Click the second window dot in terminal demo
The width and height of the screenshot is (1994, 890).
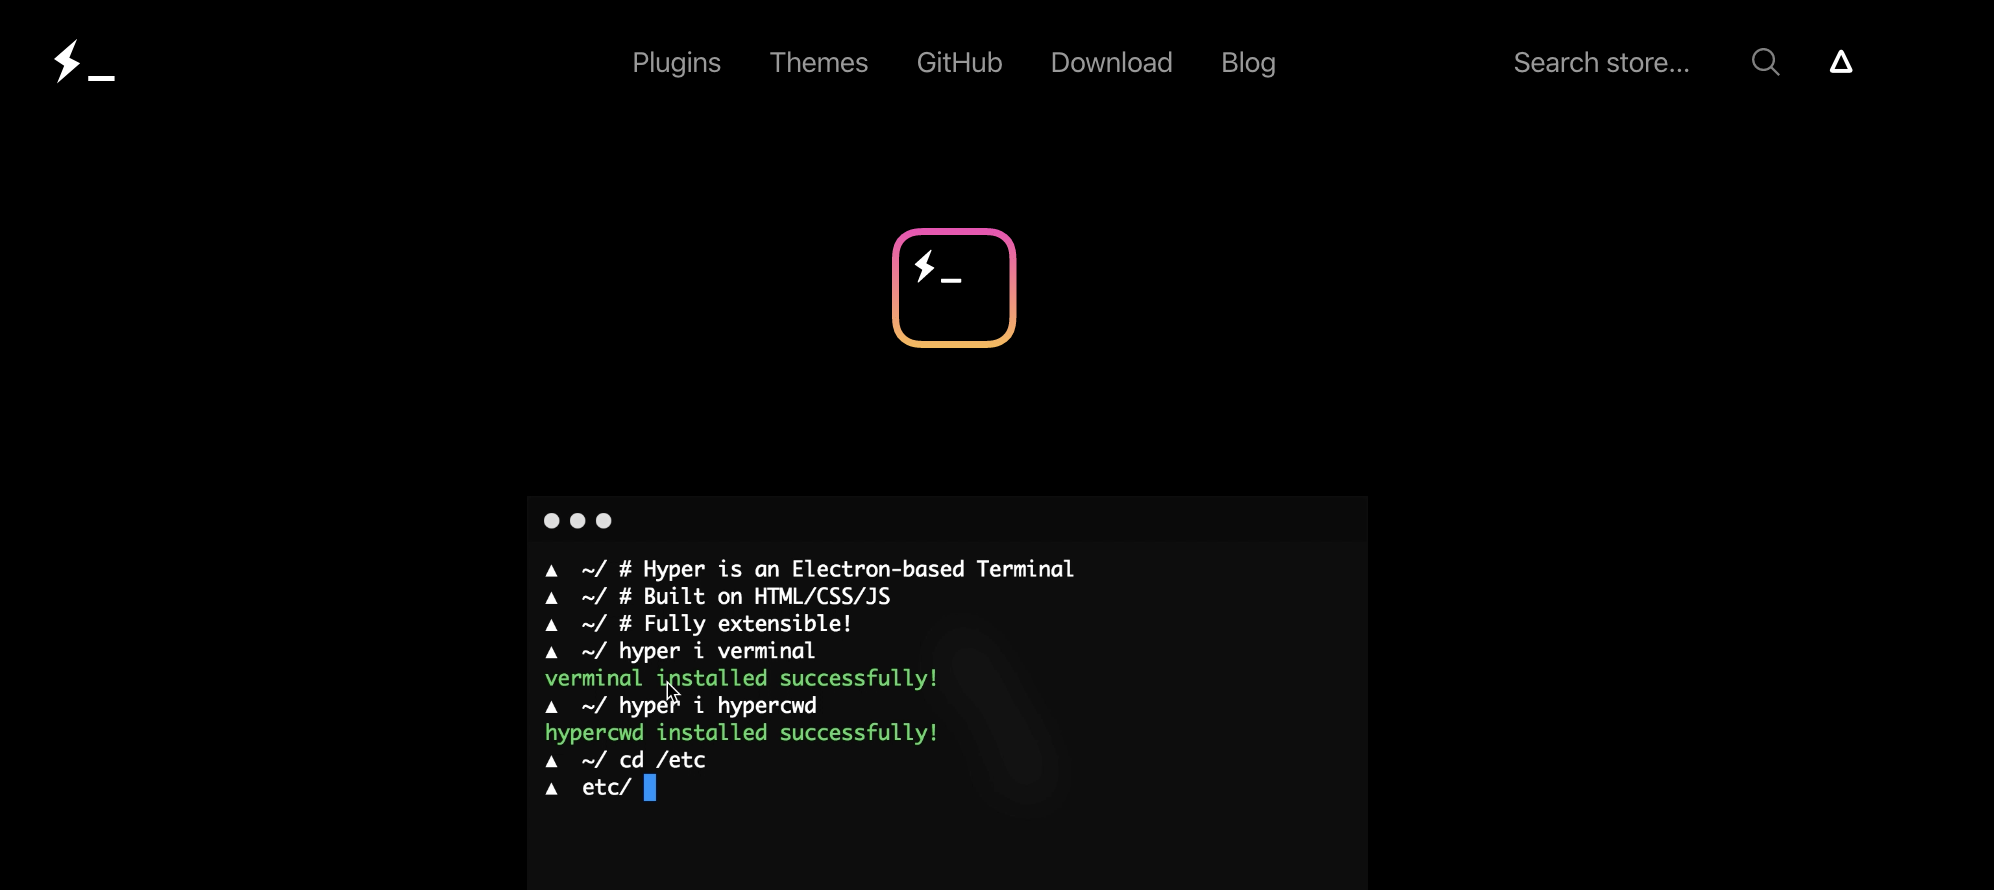tap(577, 521)
